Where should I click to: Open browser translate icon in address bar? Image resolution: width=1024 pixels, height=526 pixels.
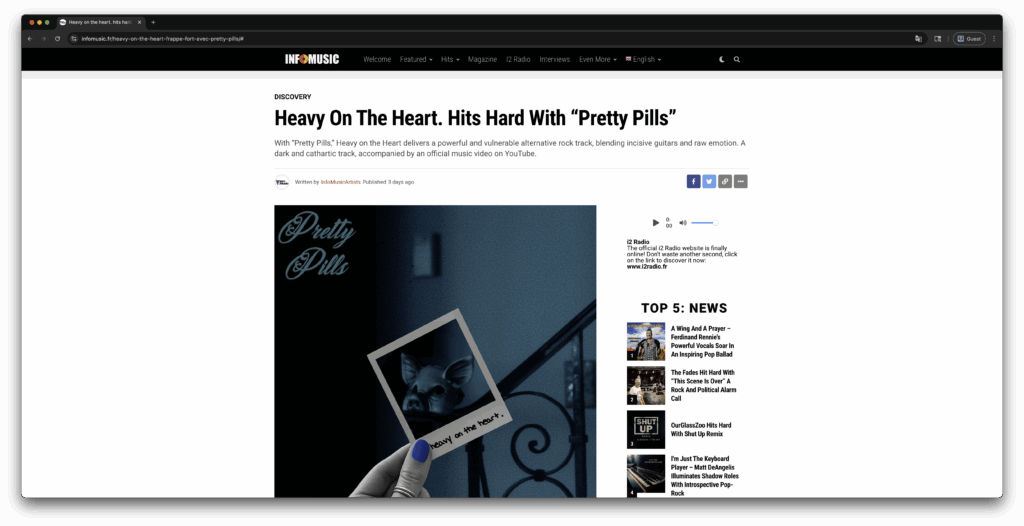point(918,39)
